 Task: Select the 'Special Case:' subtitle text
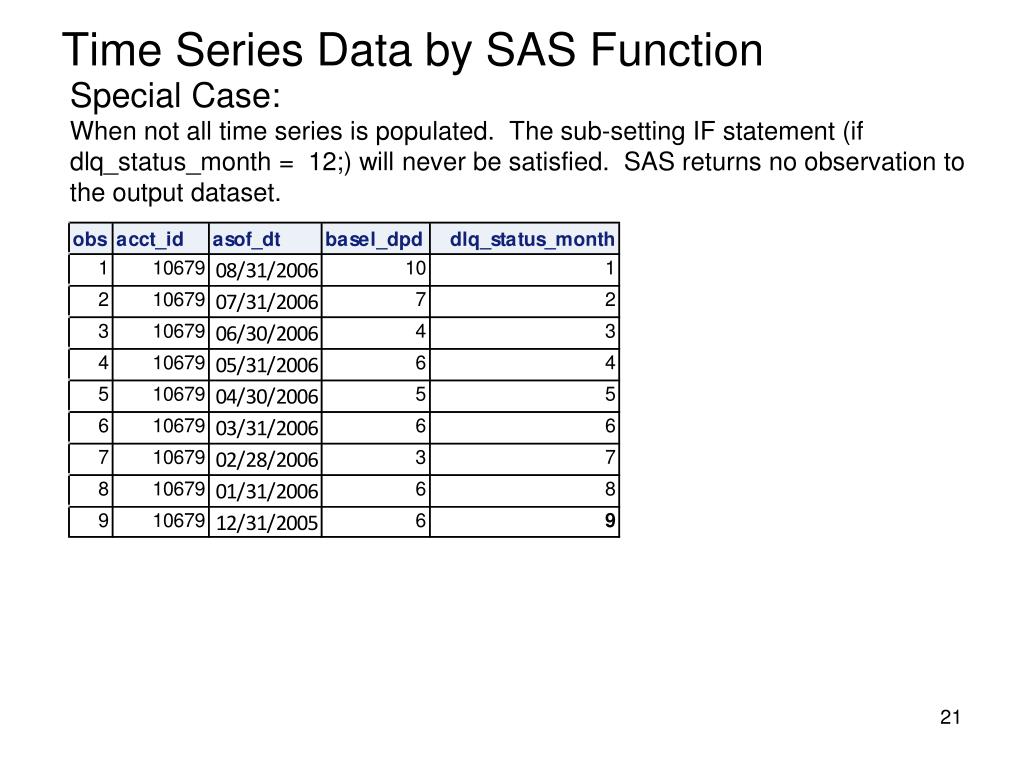tap(175, 96)
